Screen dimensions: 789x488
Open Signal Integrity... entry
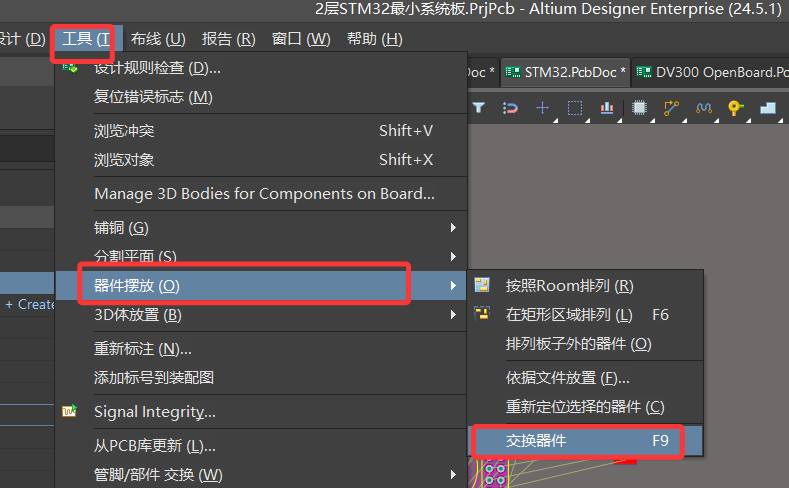point(261,412)
